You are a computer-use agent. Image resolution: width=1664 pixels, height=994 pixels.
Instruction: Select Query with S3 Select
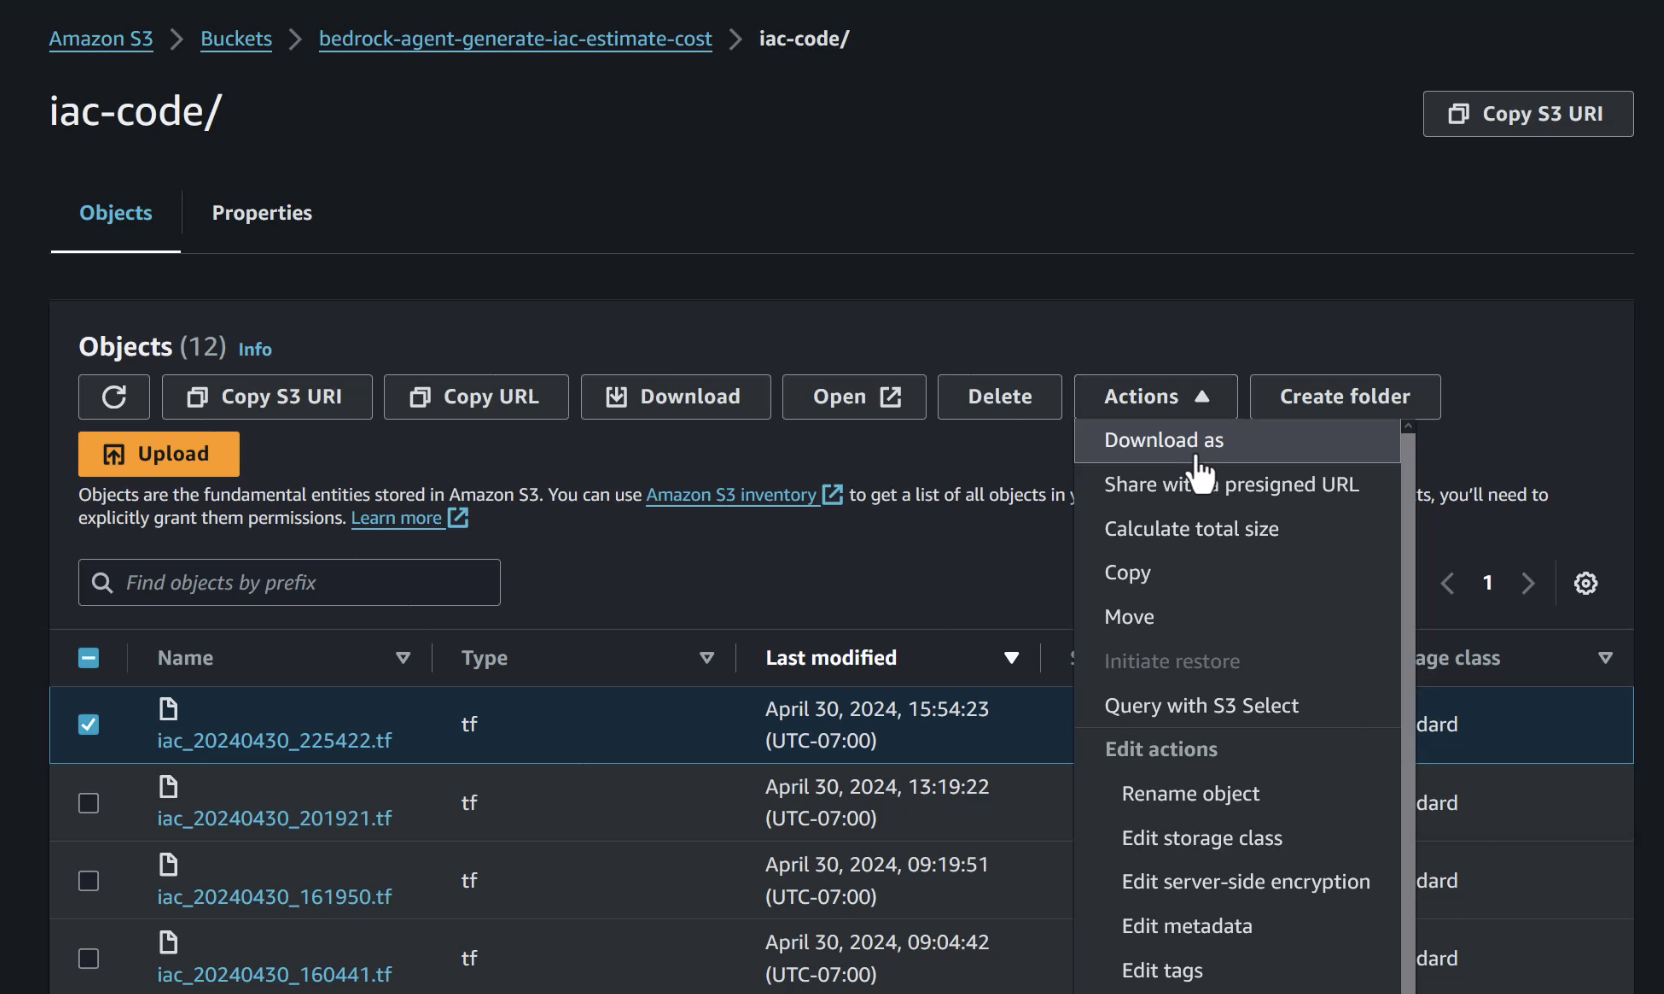(1237, 706)
